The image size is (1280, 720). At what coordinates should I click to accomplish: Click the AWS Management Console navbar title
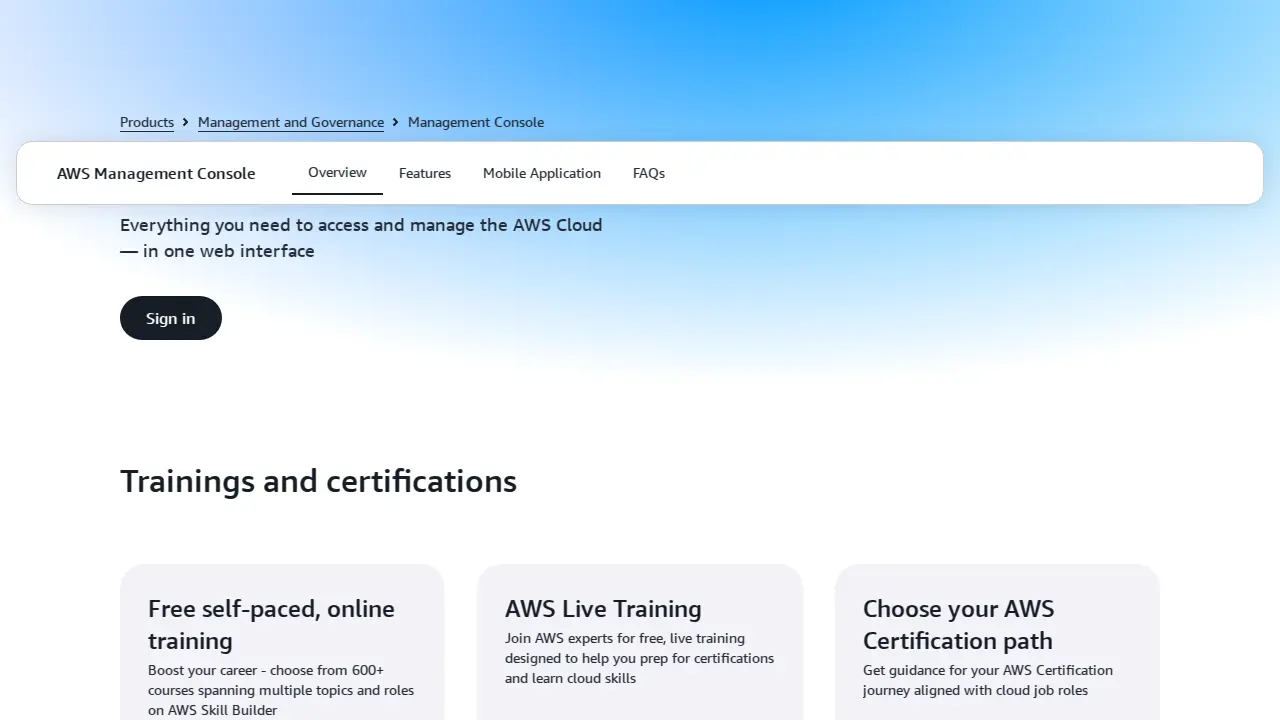click(156, 173)
